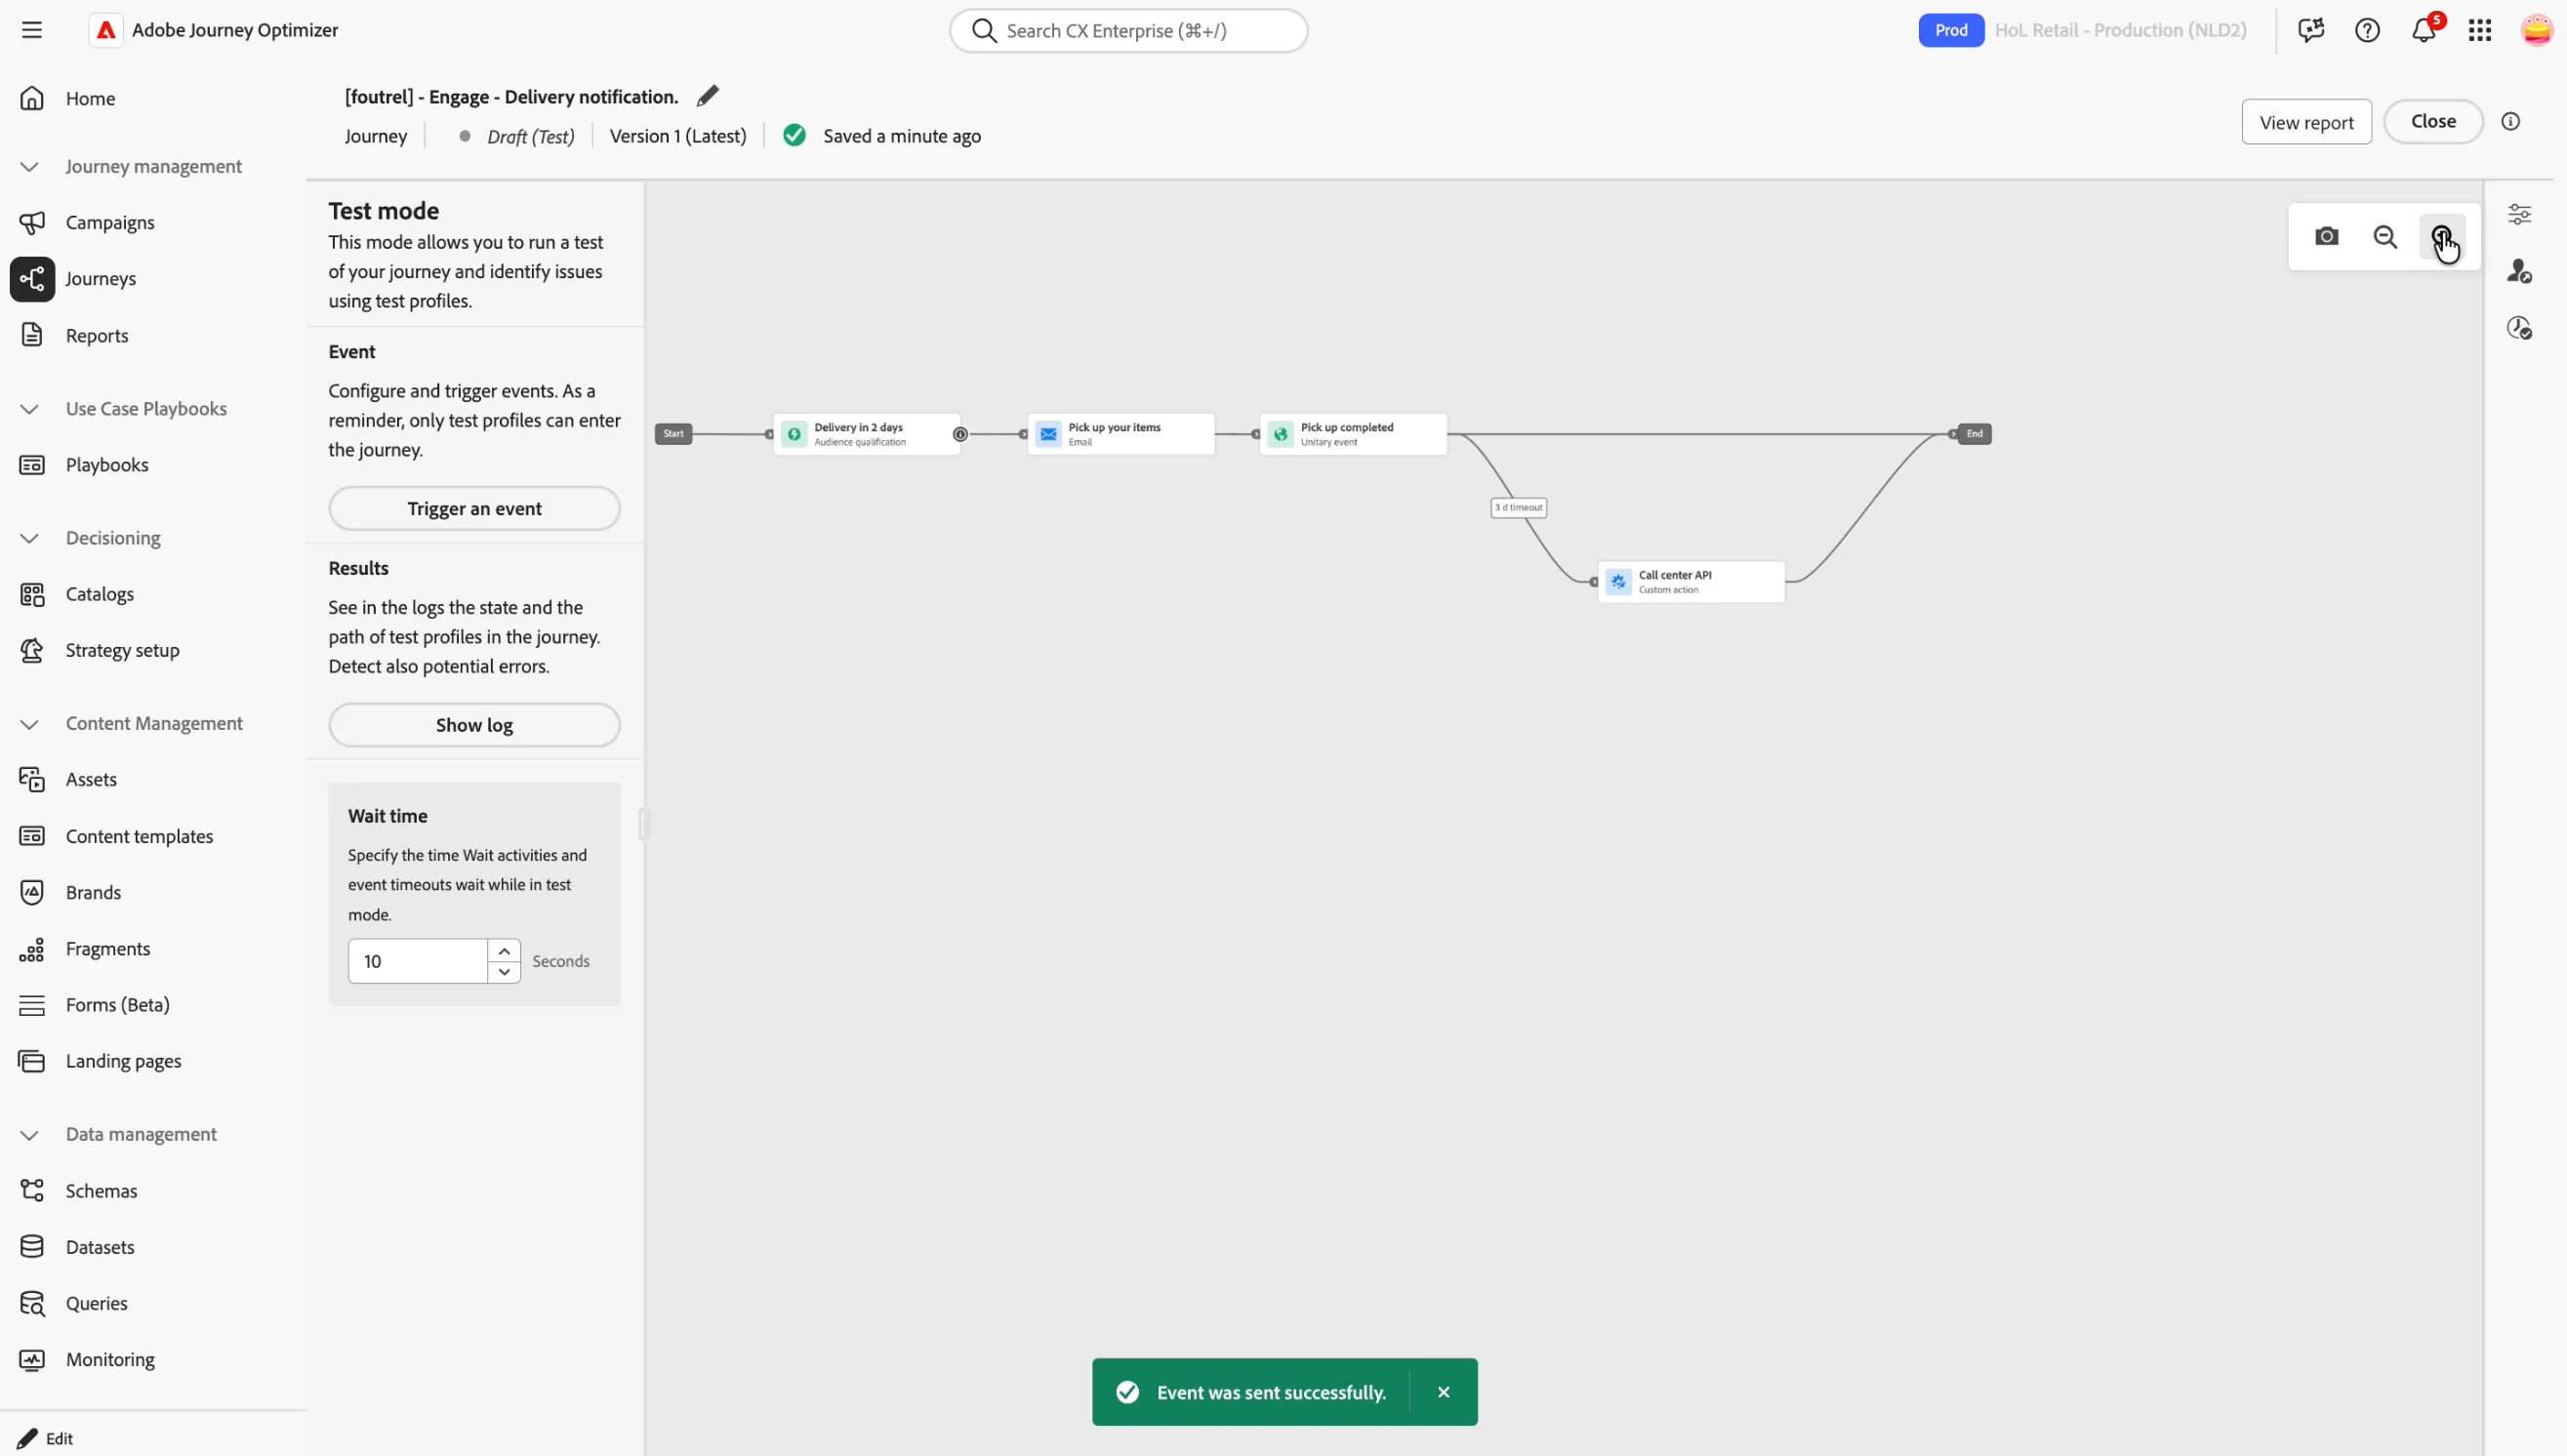Click the View report button
This screenshot has width=2567, height=1456.
pyautogui.click(x=2306, y=122)
